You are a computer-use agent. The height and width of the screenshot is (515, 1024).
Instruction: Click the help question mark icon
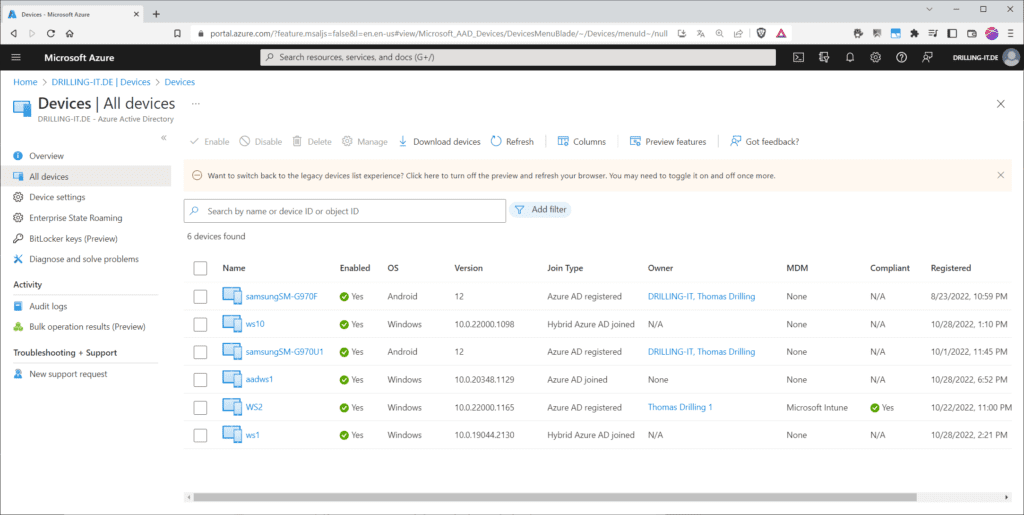[x=901, y=57]
